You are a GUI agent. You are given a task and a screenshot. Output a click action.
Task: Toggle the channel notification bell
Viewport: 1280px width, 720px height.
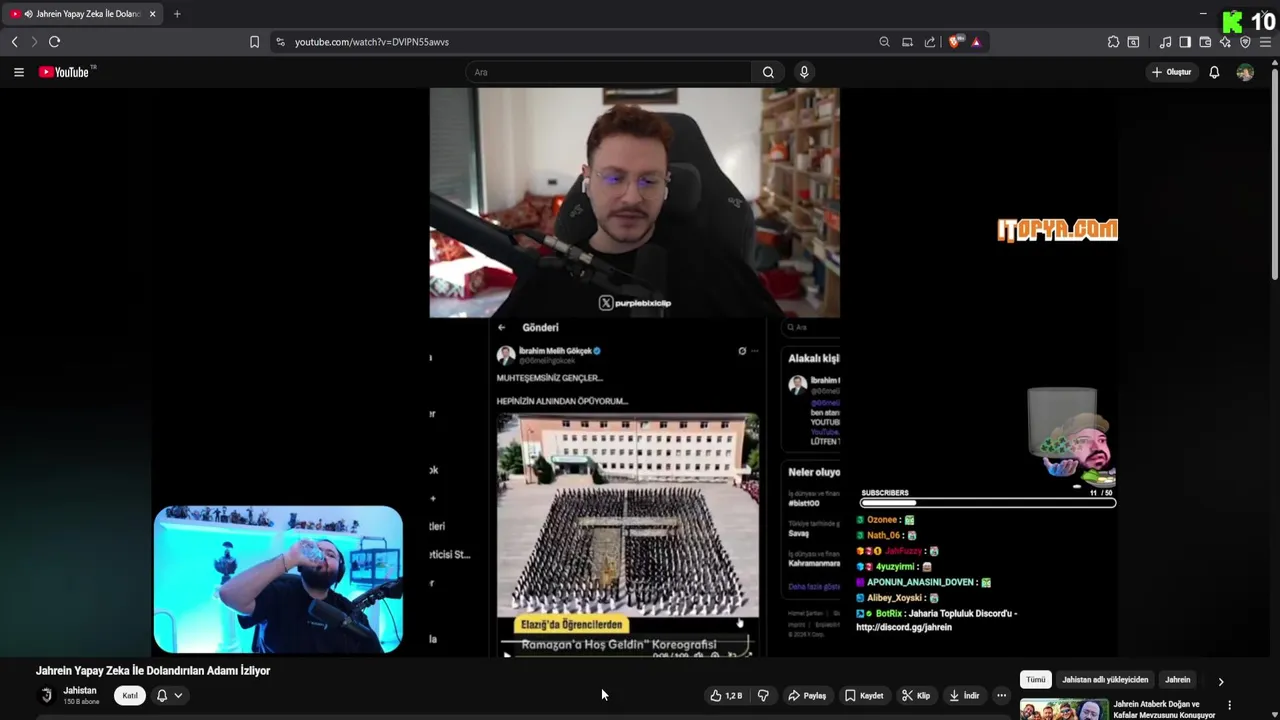click(x=161, y=695)
